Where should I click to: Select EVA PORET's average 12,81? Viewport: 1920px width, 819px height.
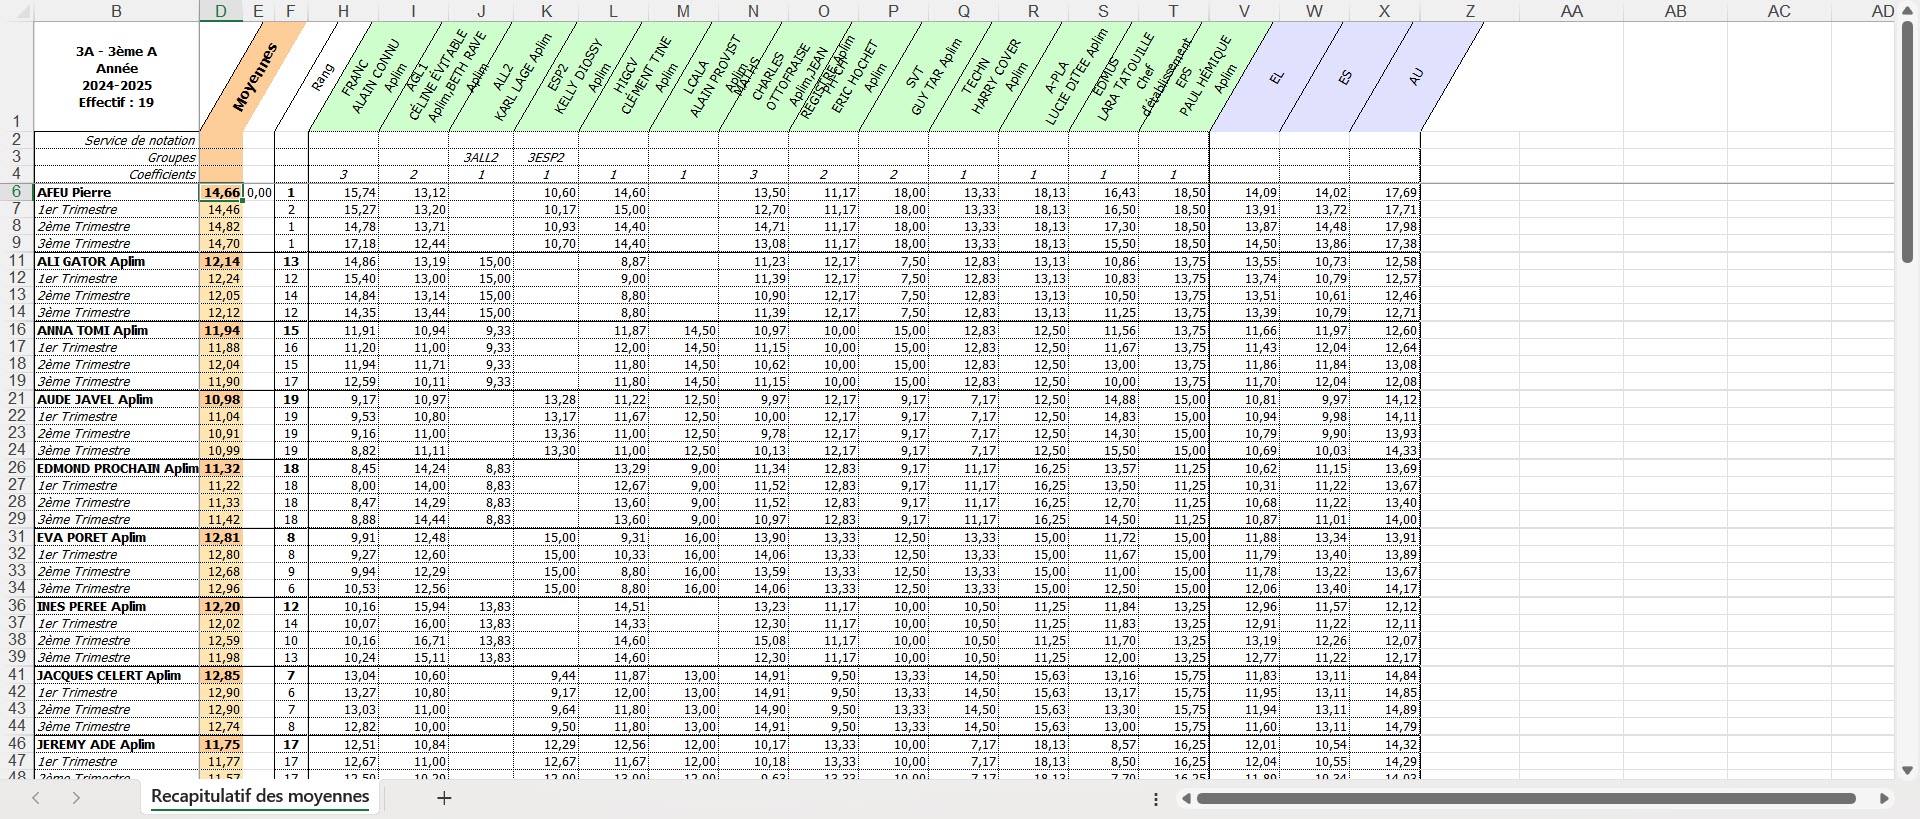(x=221, y=537)
